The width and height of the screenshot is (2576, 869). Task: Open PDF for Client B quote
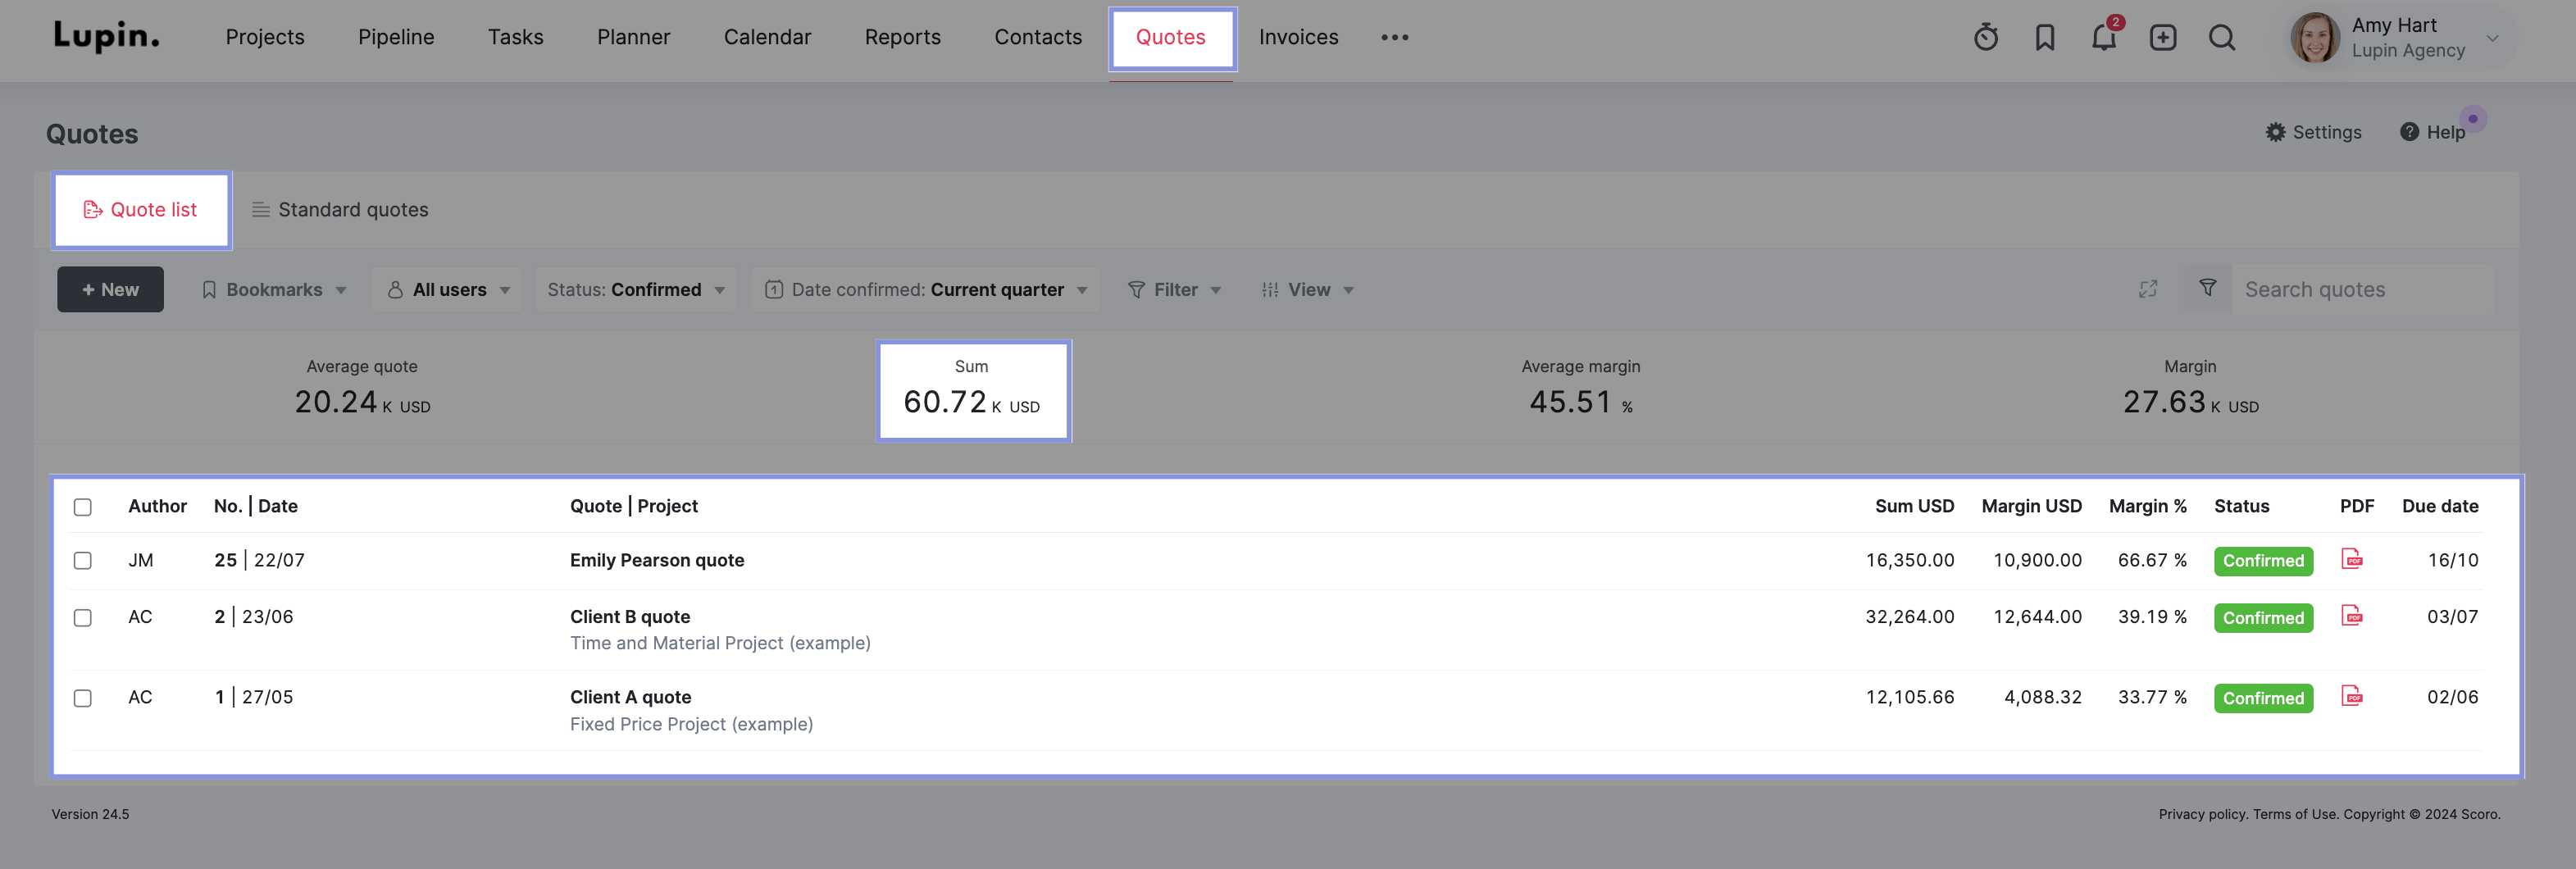click(2351, 616)
